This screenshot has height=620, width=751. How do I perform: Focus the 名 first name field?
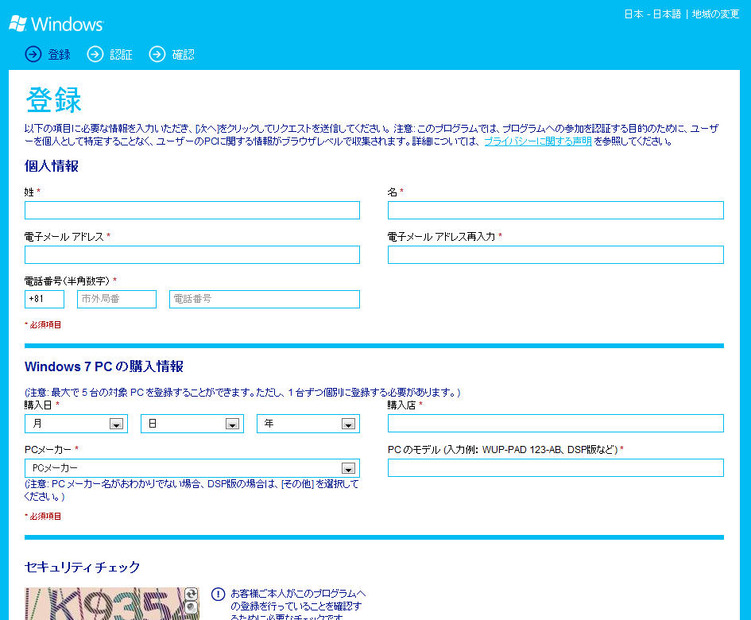(x=556, y=210)
